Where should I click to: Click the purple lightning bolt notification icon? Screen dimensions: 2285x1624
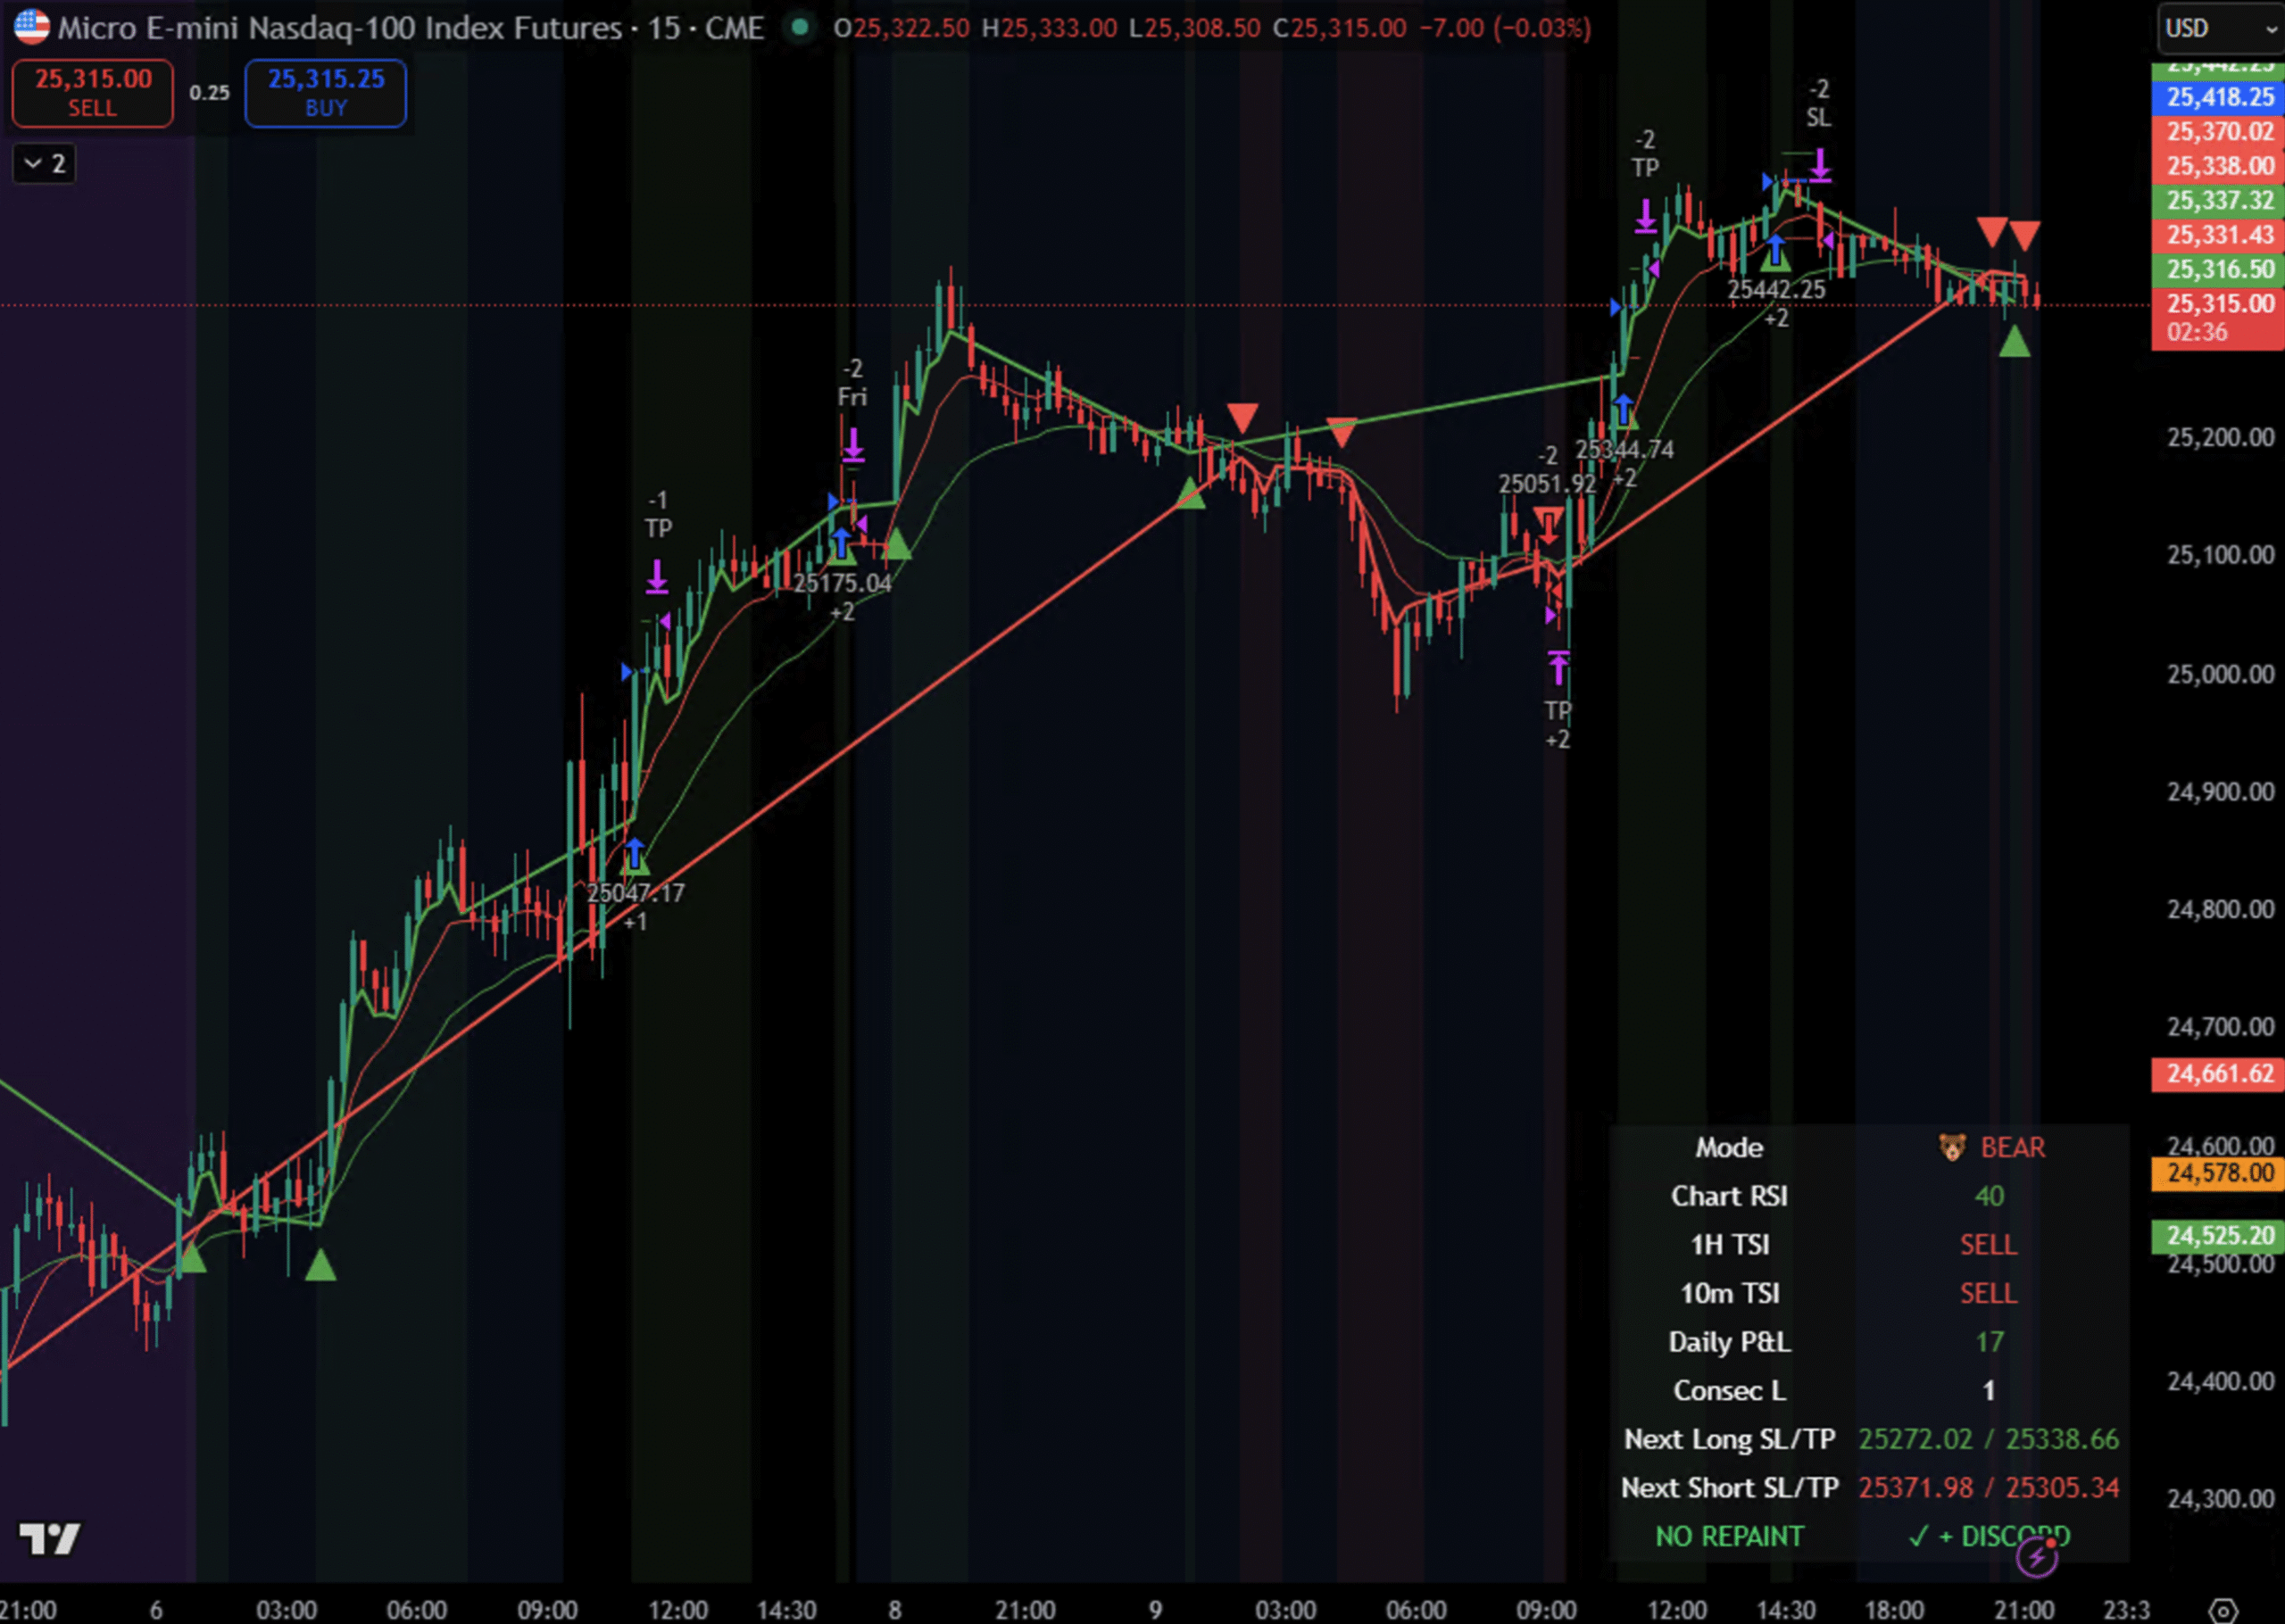pos(2036,1557)
